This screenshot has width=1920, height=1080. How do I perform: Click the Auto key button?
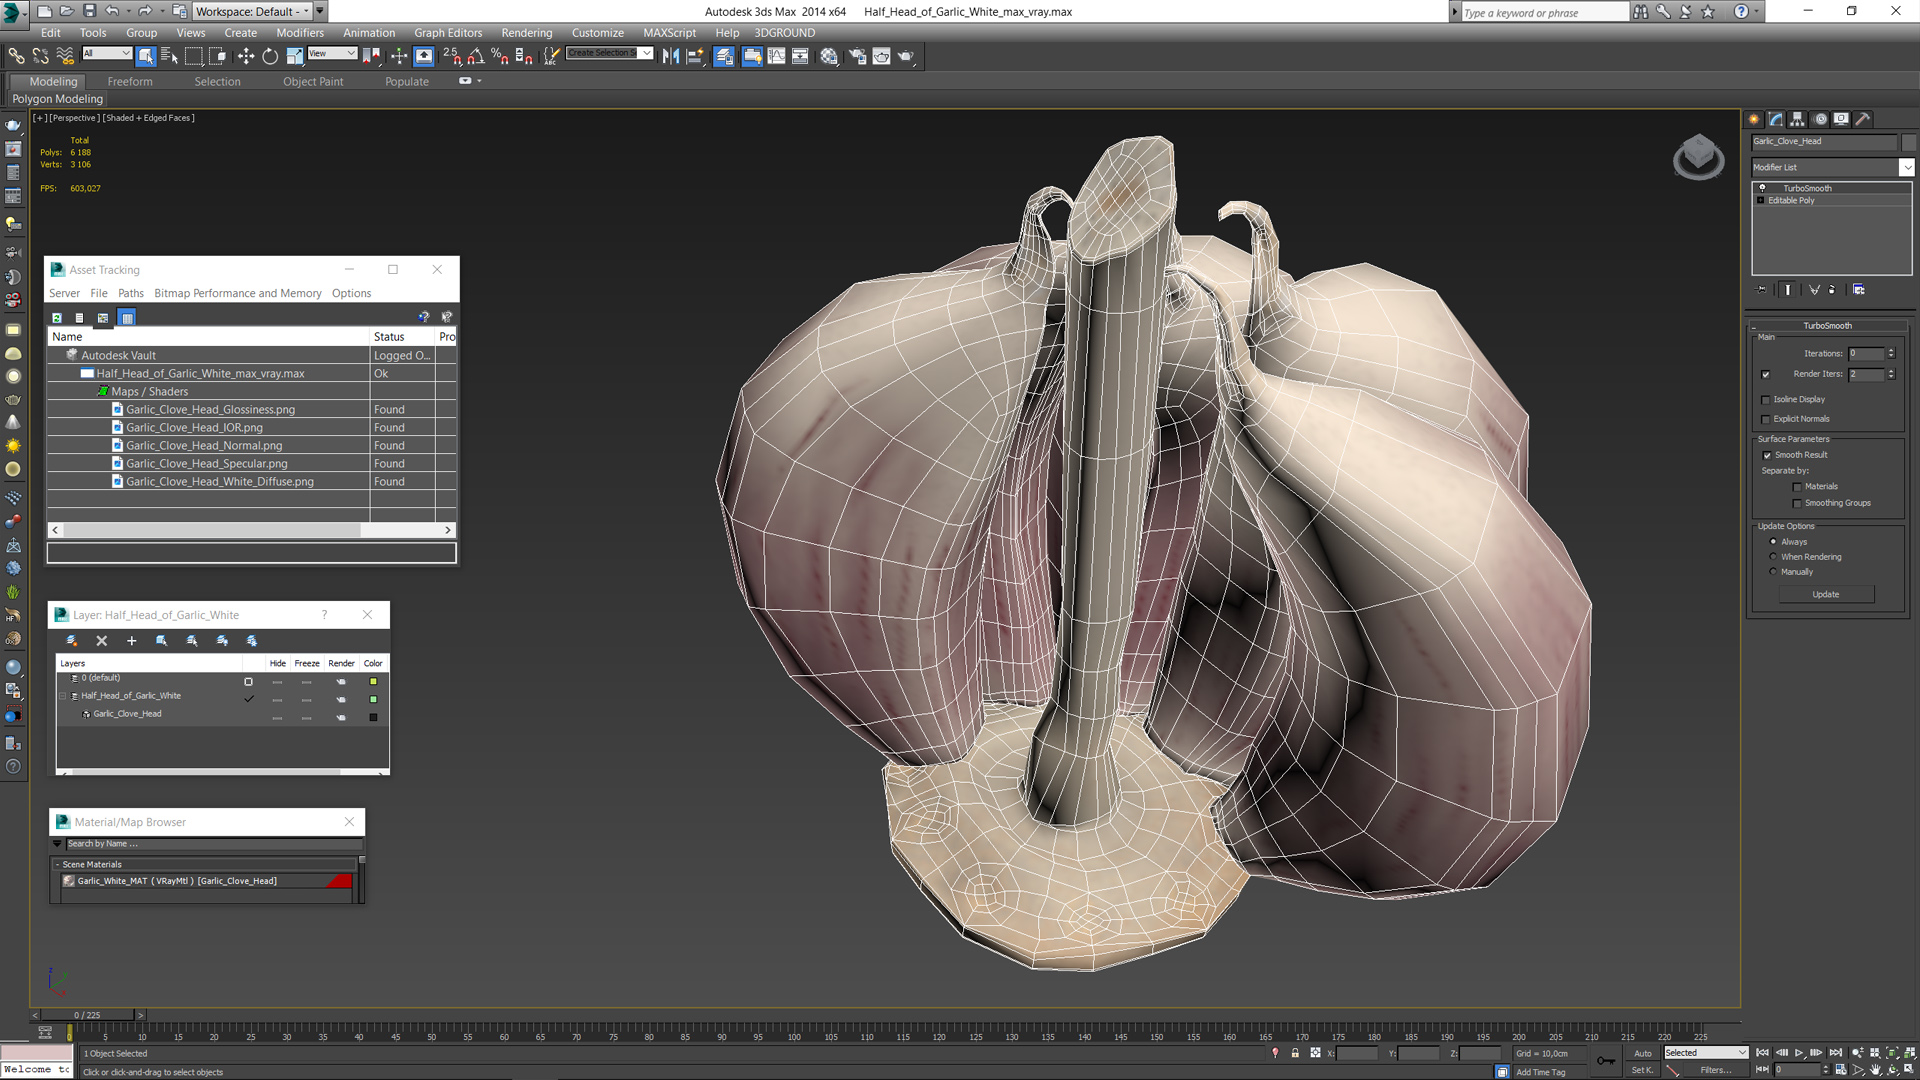click(1643, 1053)
